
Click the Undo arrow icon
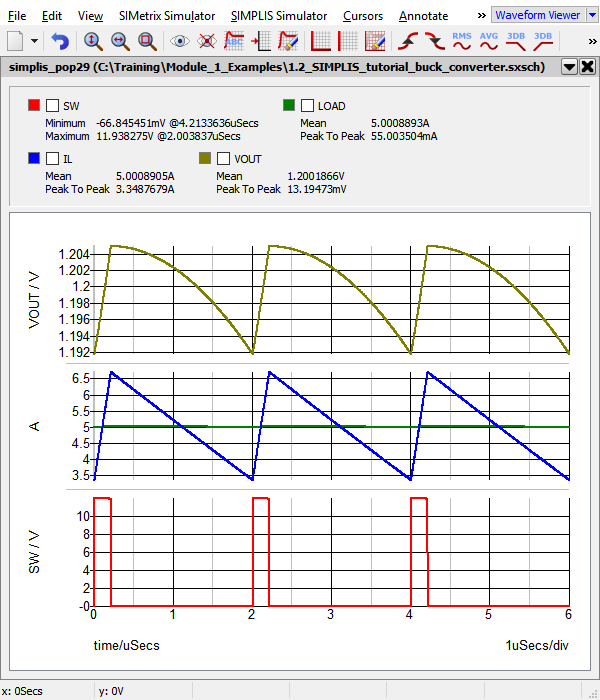60,41
